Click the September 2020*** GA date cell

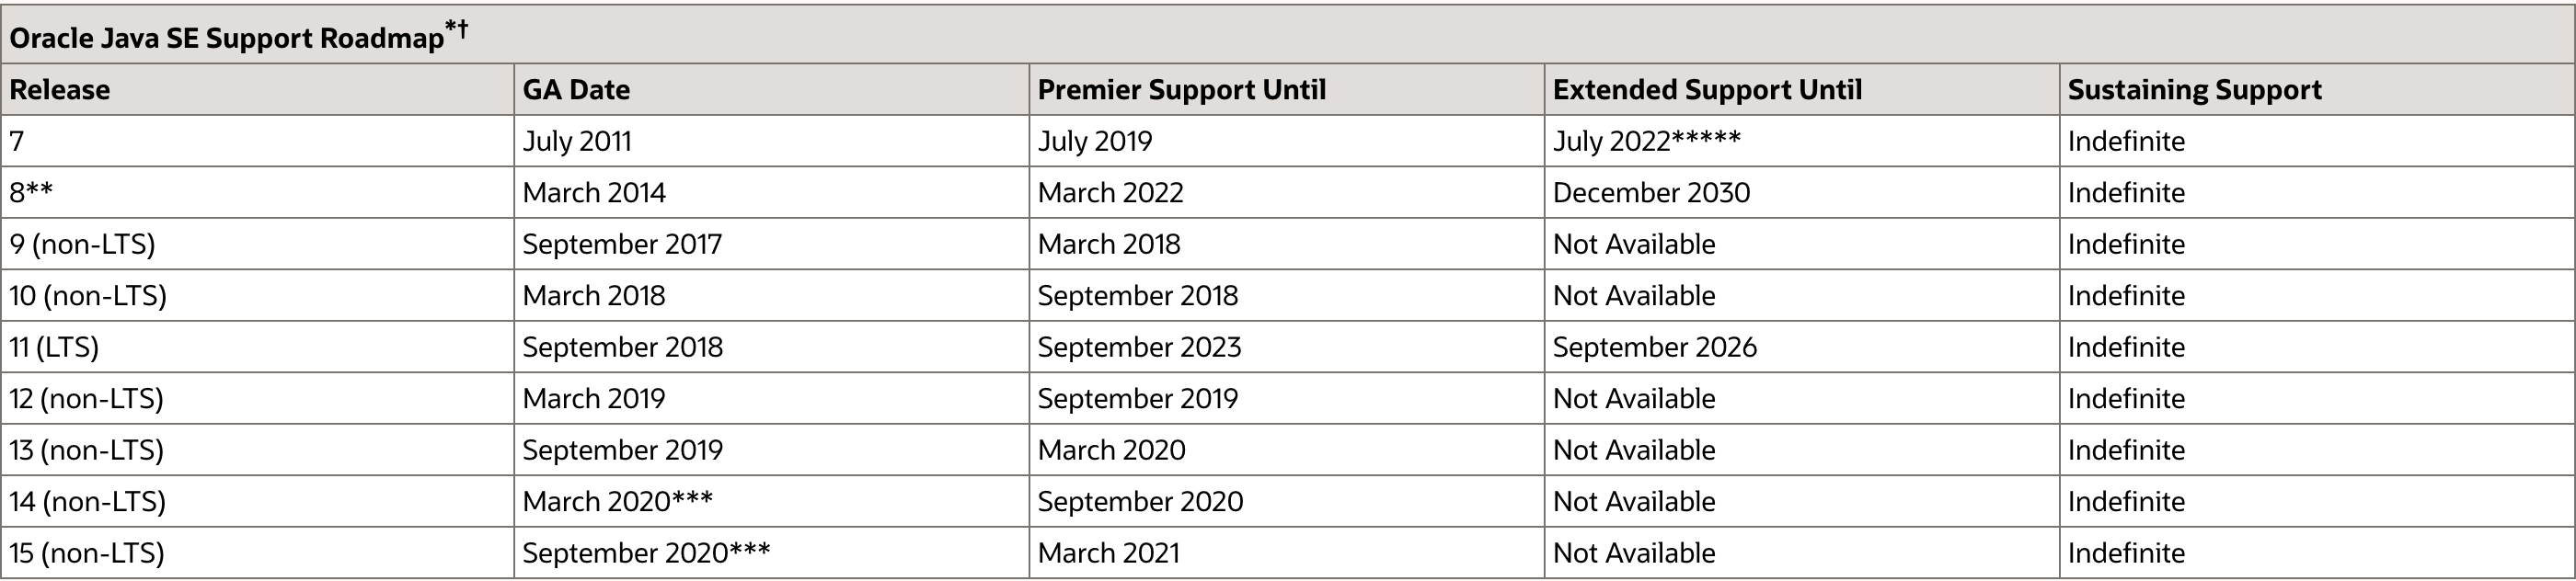645,553
